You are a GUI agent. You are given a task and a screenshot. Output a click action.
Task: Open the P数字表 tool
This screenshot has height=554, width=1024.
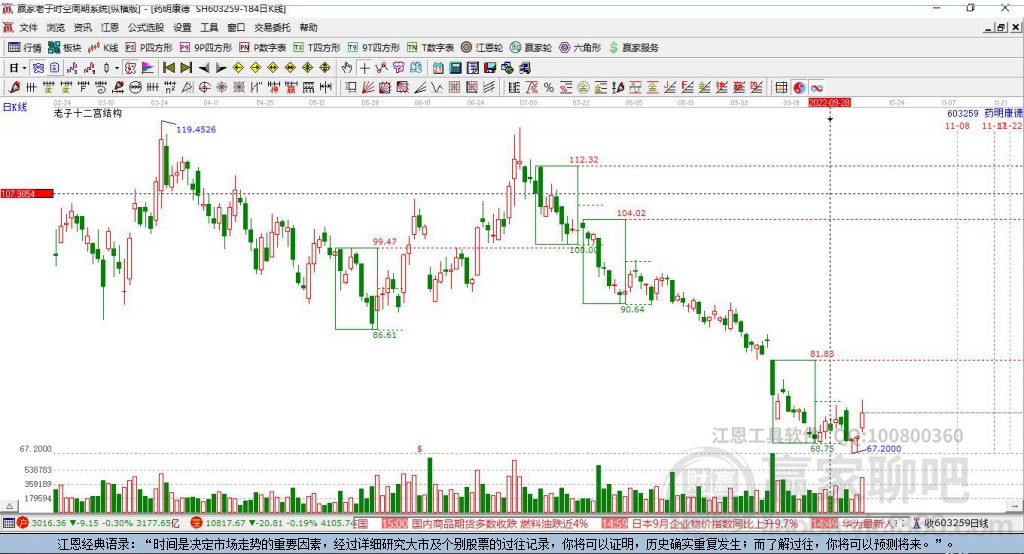[263, 48]
